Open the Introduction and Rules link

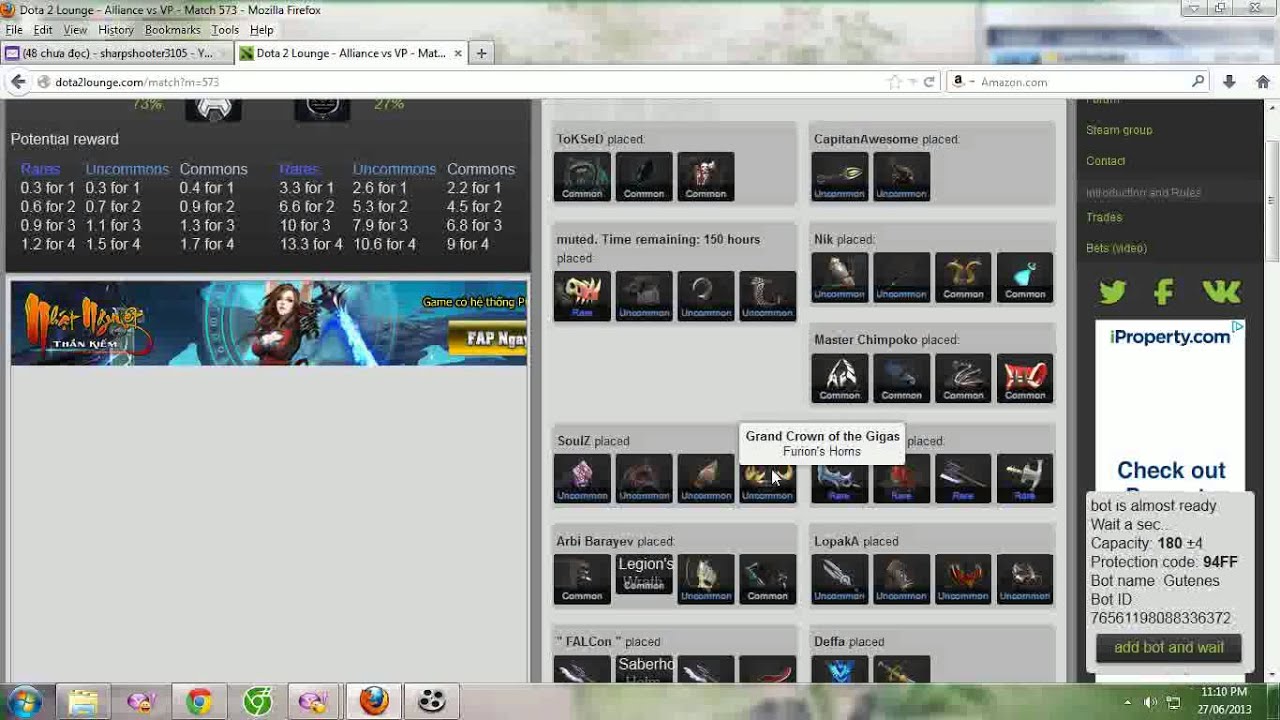[1143, 192]
